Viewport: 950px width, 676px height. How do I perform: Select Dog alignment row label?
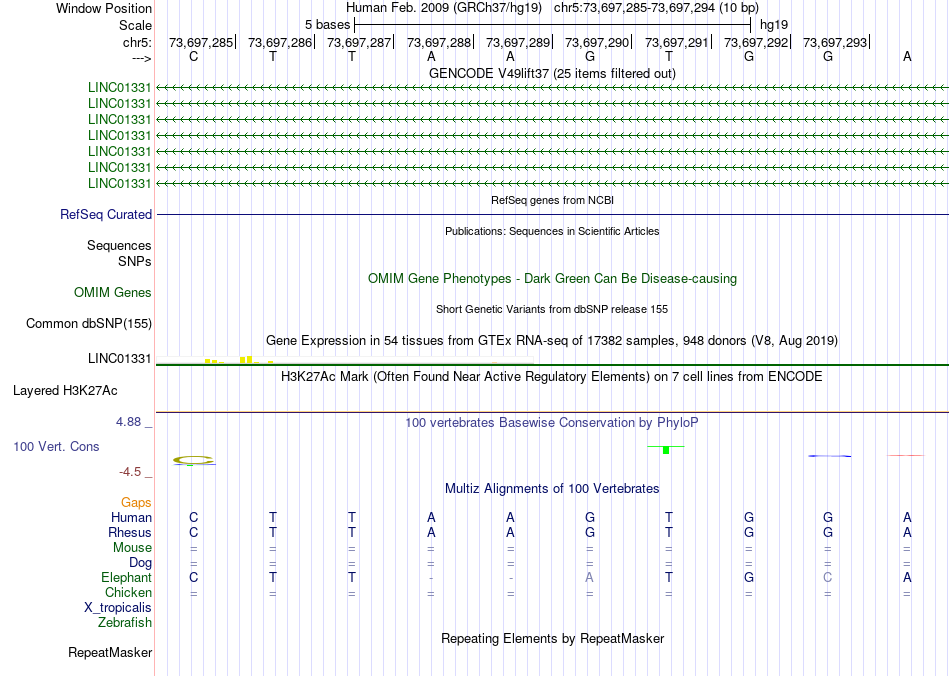[x=140, y=563]
